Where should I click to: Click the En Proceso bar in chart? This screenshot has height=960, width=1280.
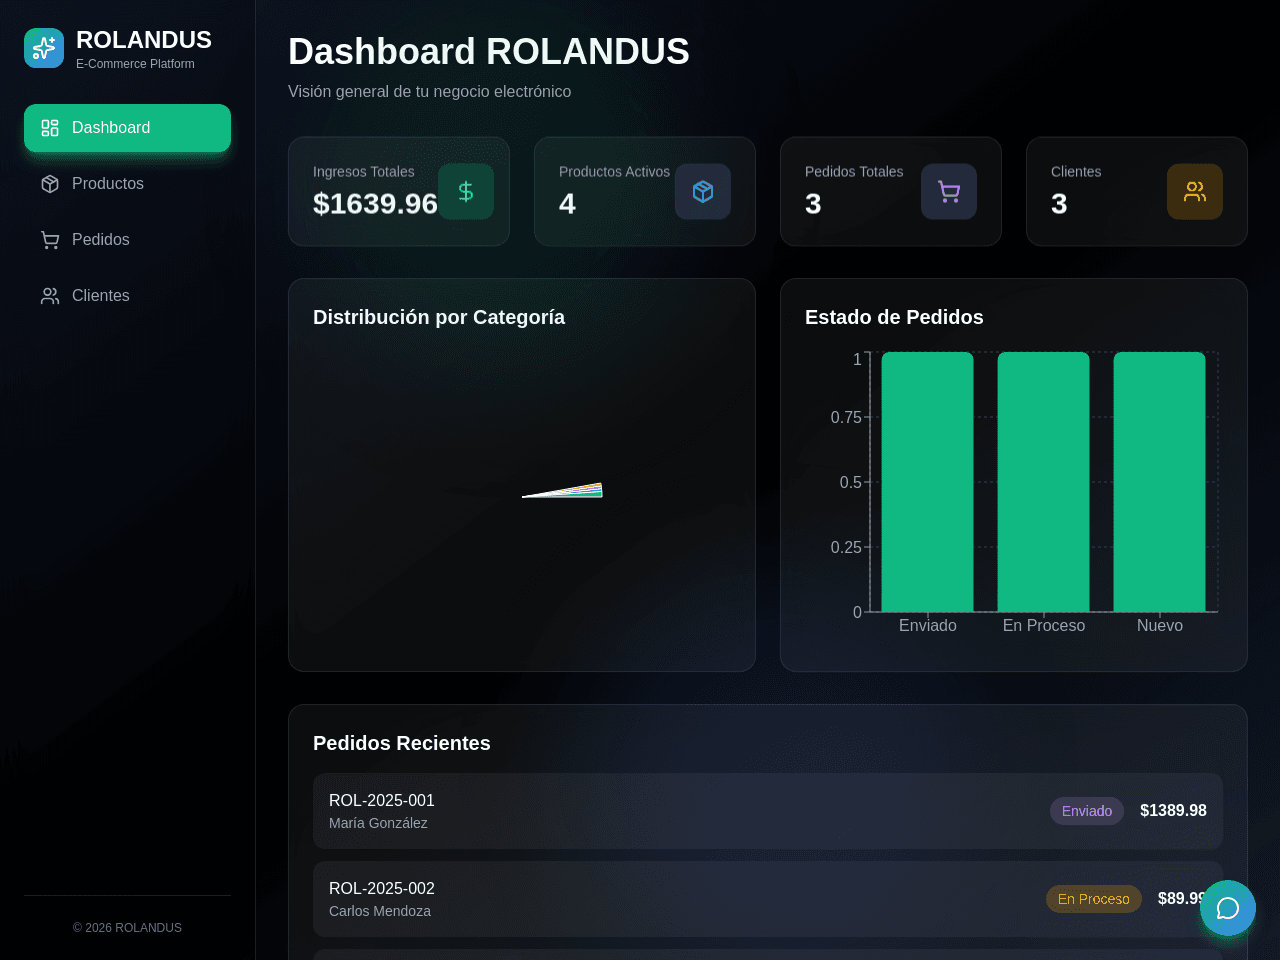click(1044, 481)
